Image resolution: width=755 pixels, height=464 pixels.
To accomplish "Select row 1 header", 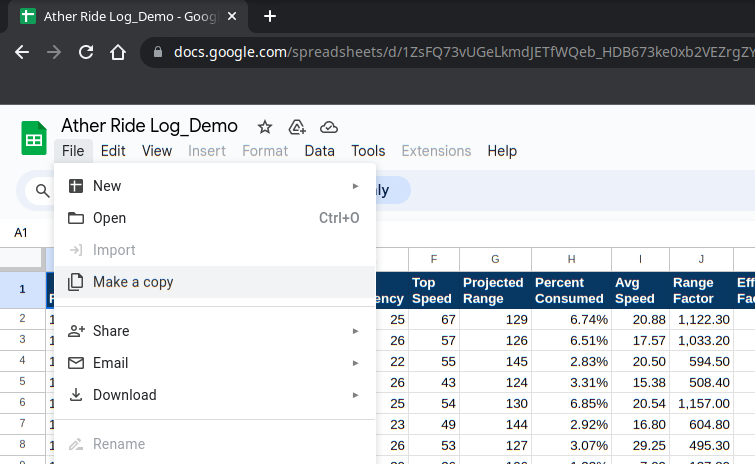I will [x=23, y=289].
